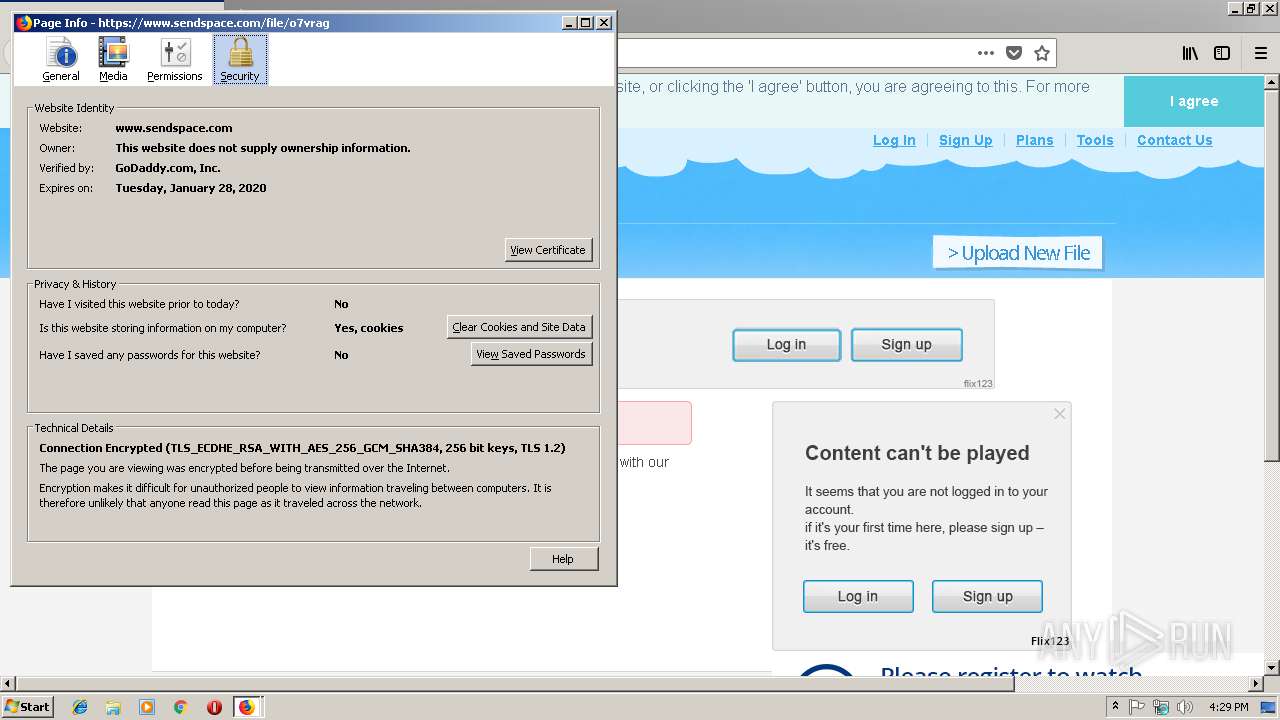Click the vertical scrollbar up arrow

pyautogui.click(x=1272, y=85)
